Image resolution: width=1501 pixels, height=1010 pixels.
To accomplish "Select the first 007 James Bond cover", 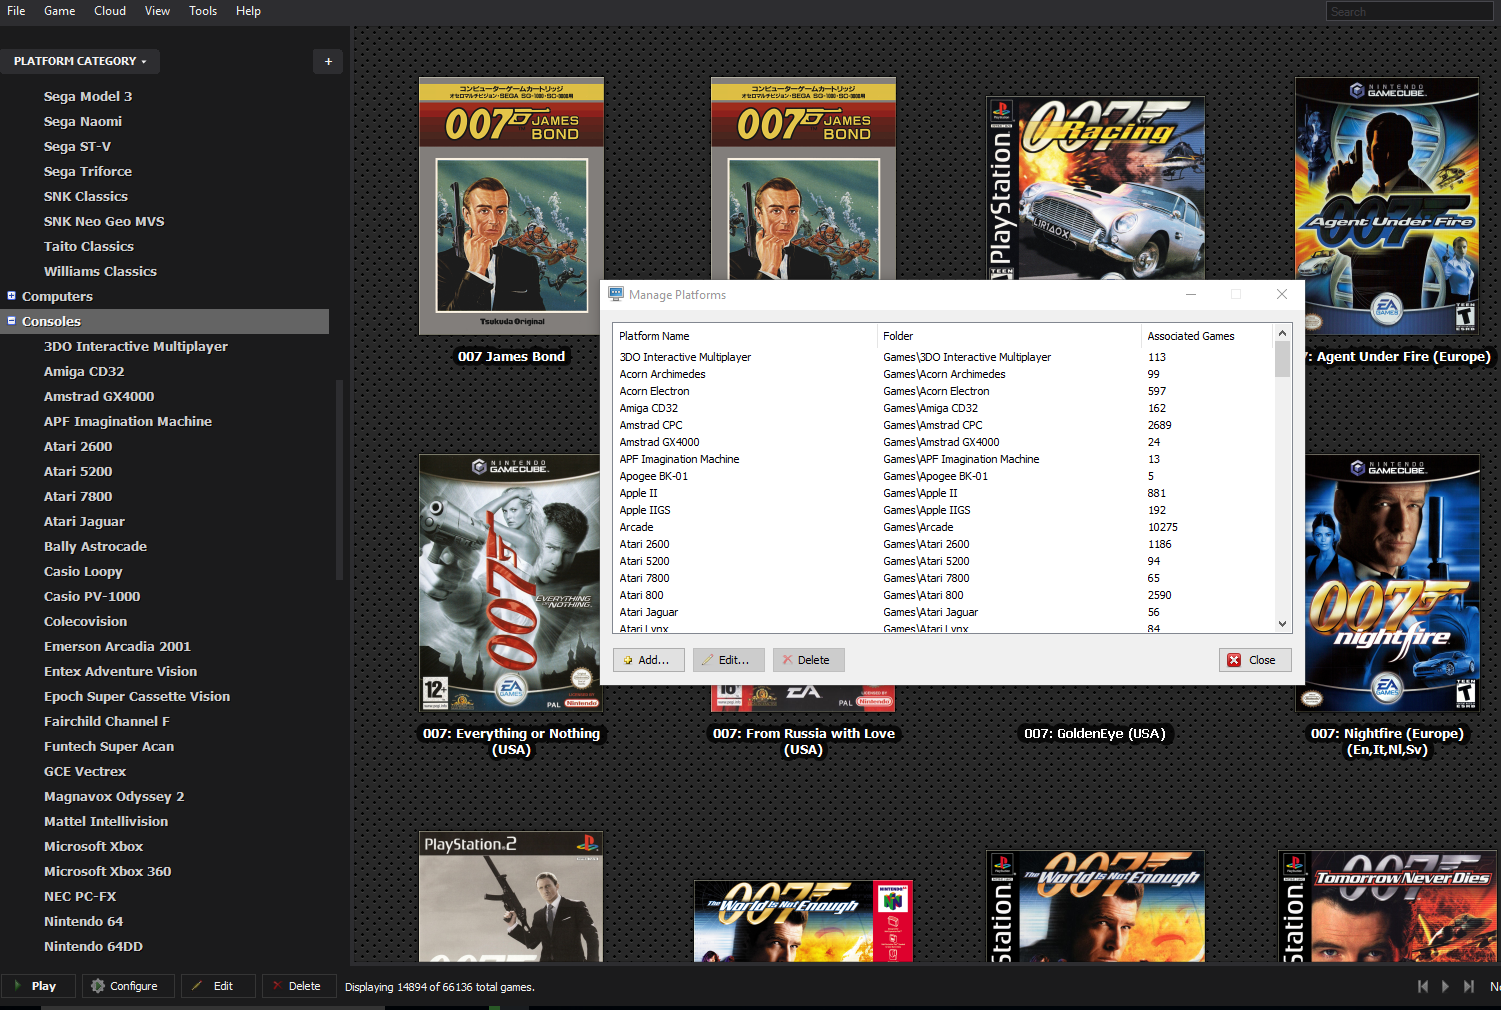I will [x=511, y=206].
